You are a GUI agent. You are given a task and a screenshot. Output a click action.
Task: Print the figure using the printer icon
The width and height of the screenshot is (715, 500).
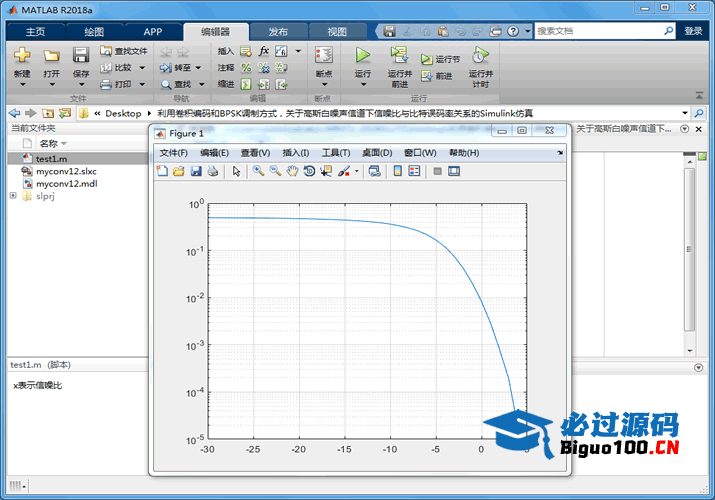coord(212,171)
